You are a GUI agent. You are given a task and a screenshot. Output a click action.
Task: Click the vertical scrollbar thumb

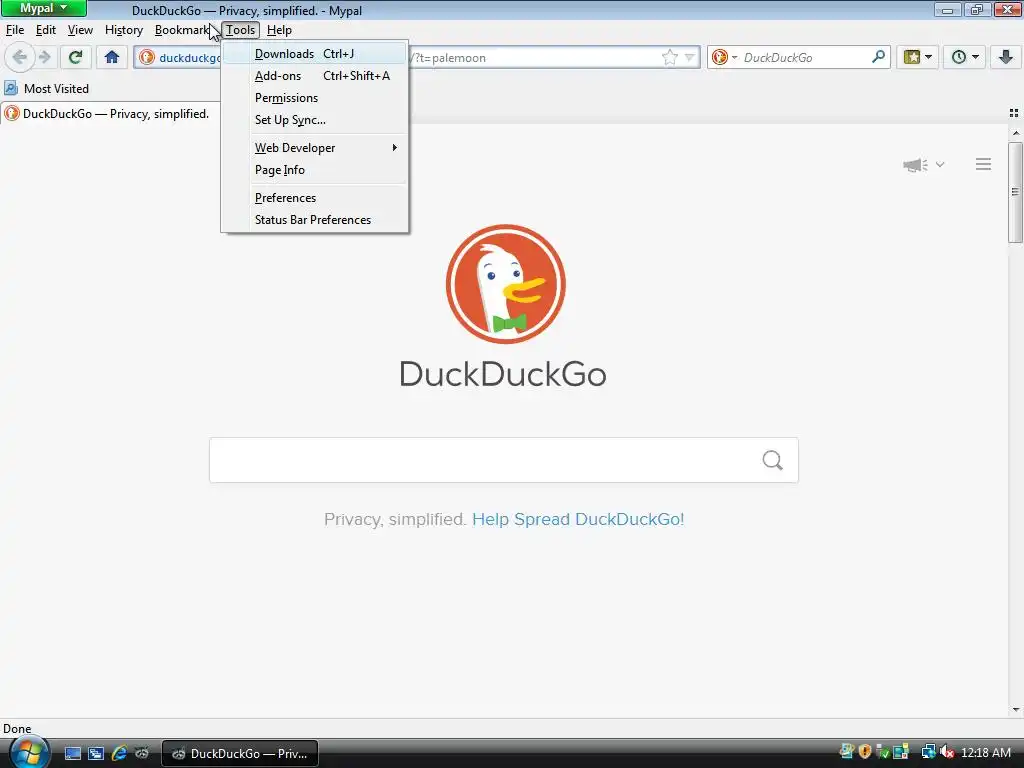click(1016, 192)
